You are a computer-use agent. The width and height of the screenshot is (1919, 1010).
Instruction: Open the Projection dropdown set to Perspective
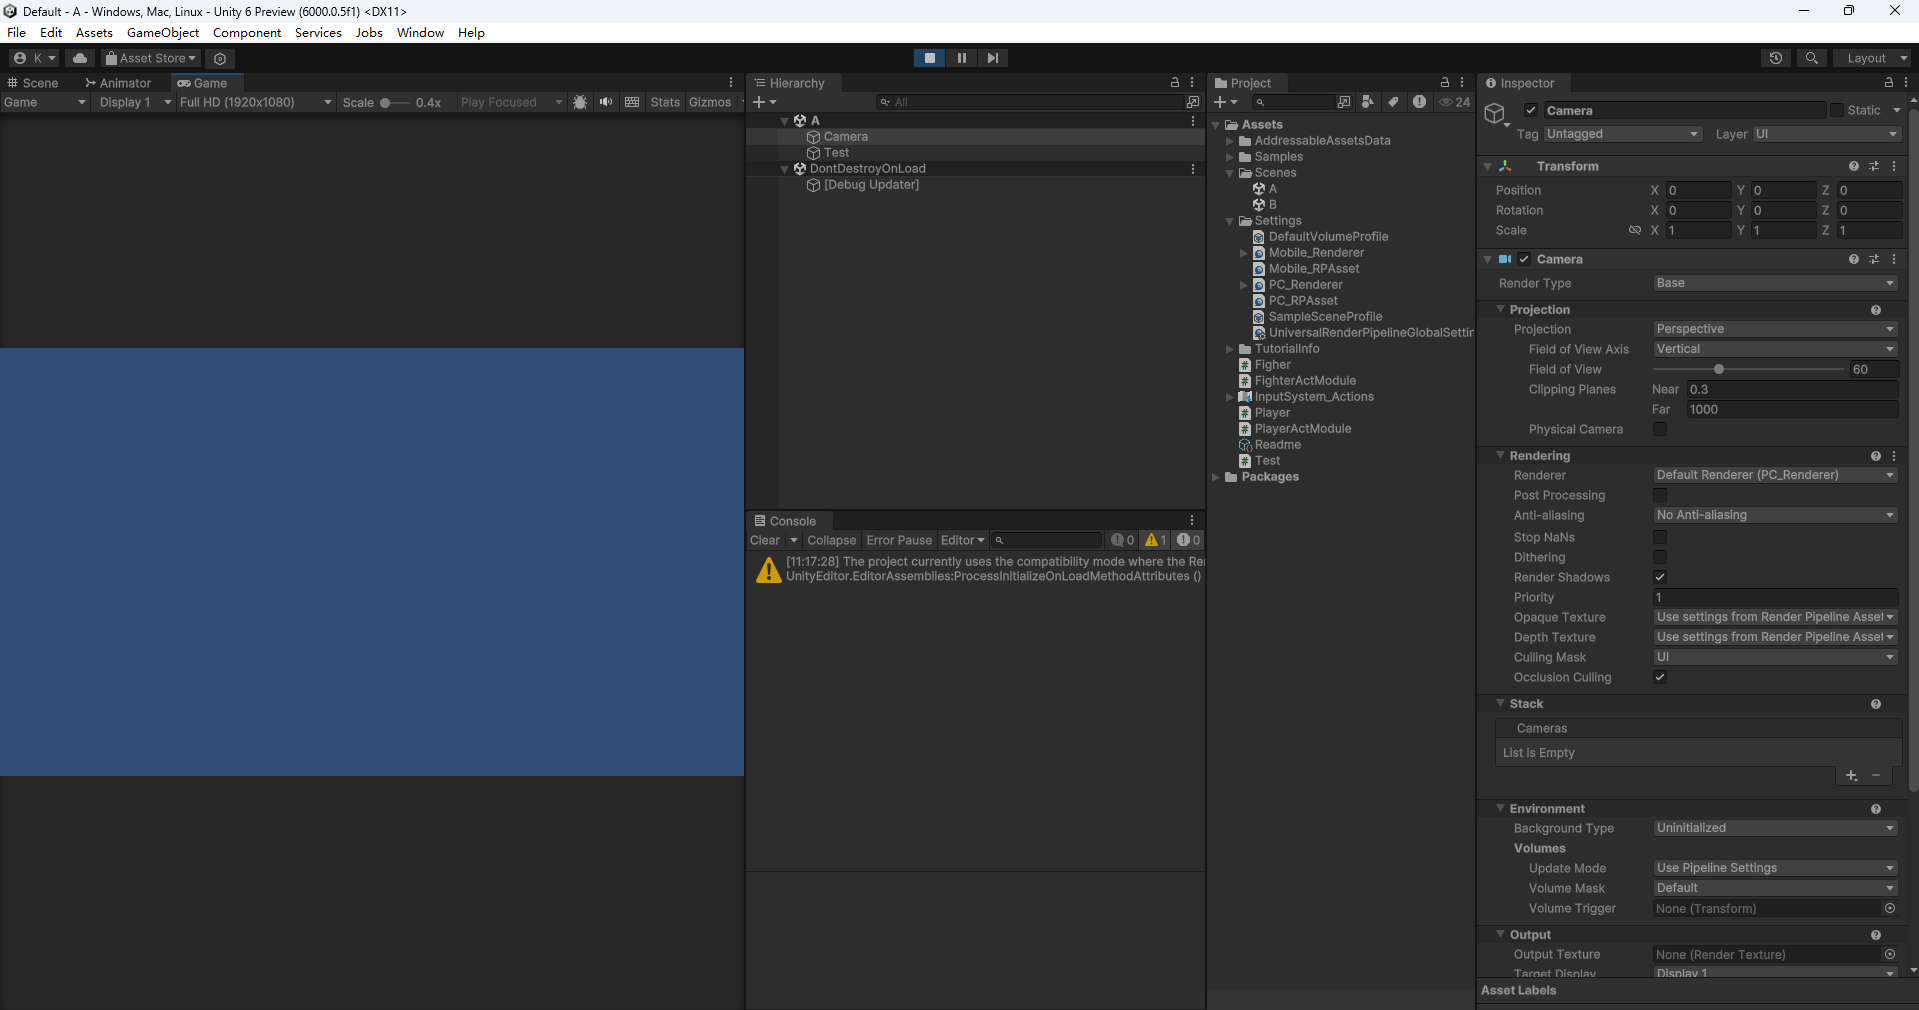tap(1773, 329)
